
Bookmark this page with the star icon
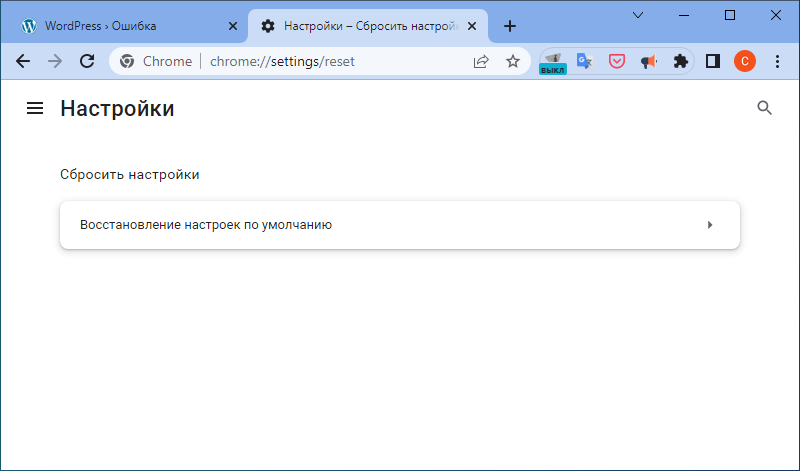click(513, 61)
